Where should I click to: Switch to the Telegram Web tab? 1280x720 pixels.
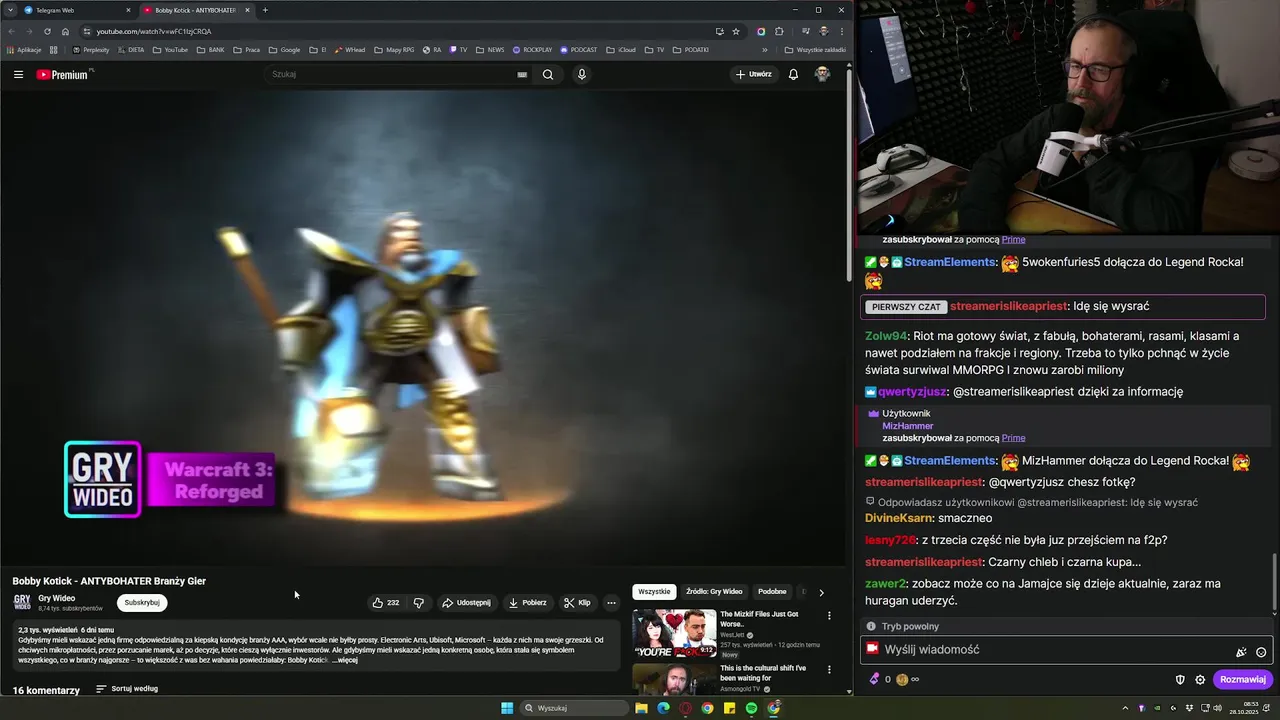click(76, 10)
